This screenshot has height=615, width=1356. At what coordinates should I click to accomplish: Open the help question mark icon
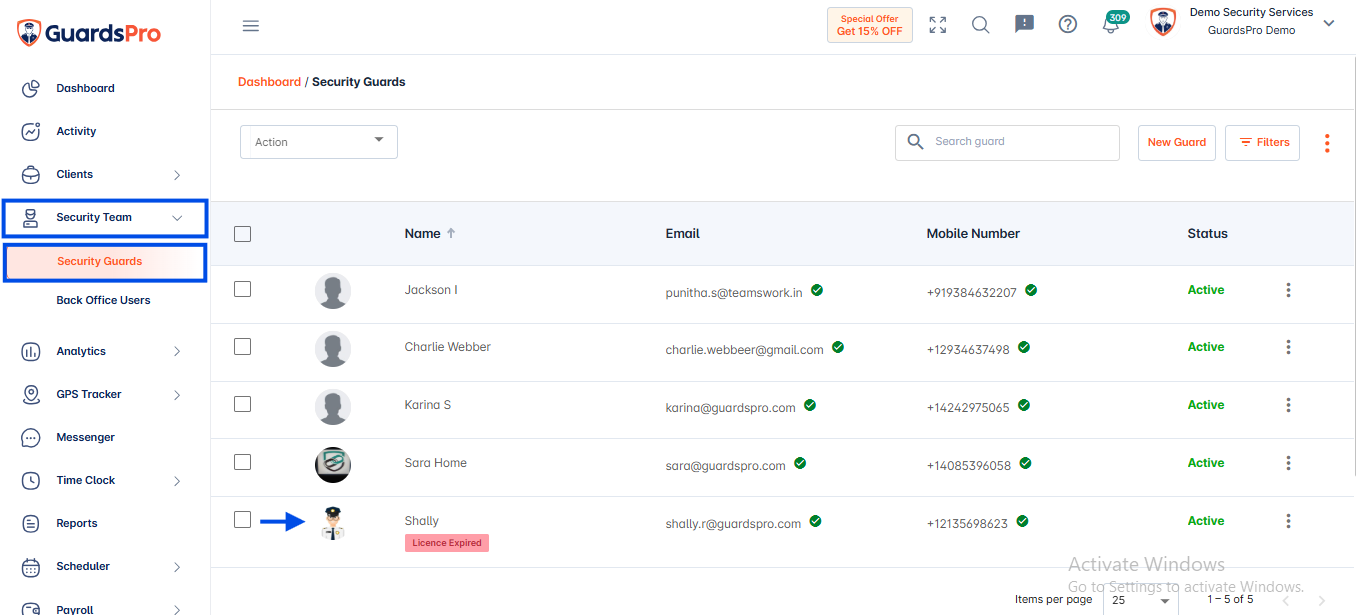pyautogui.click(x=1068, y=25)
